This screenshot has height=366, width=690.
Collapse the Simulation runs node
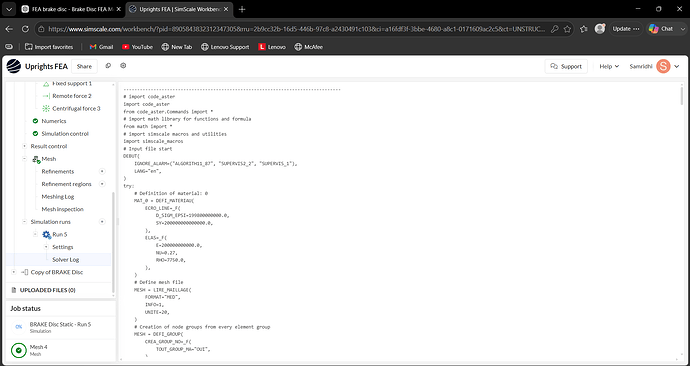coord(25,222)
